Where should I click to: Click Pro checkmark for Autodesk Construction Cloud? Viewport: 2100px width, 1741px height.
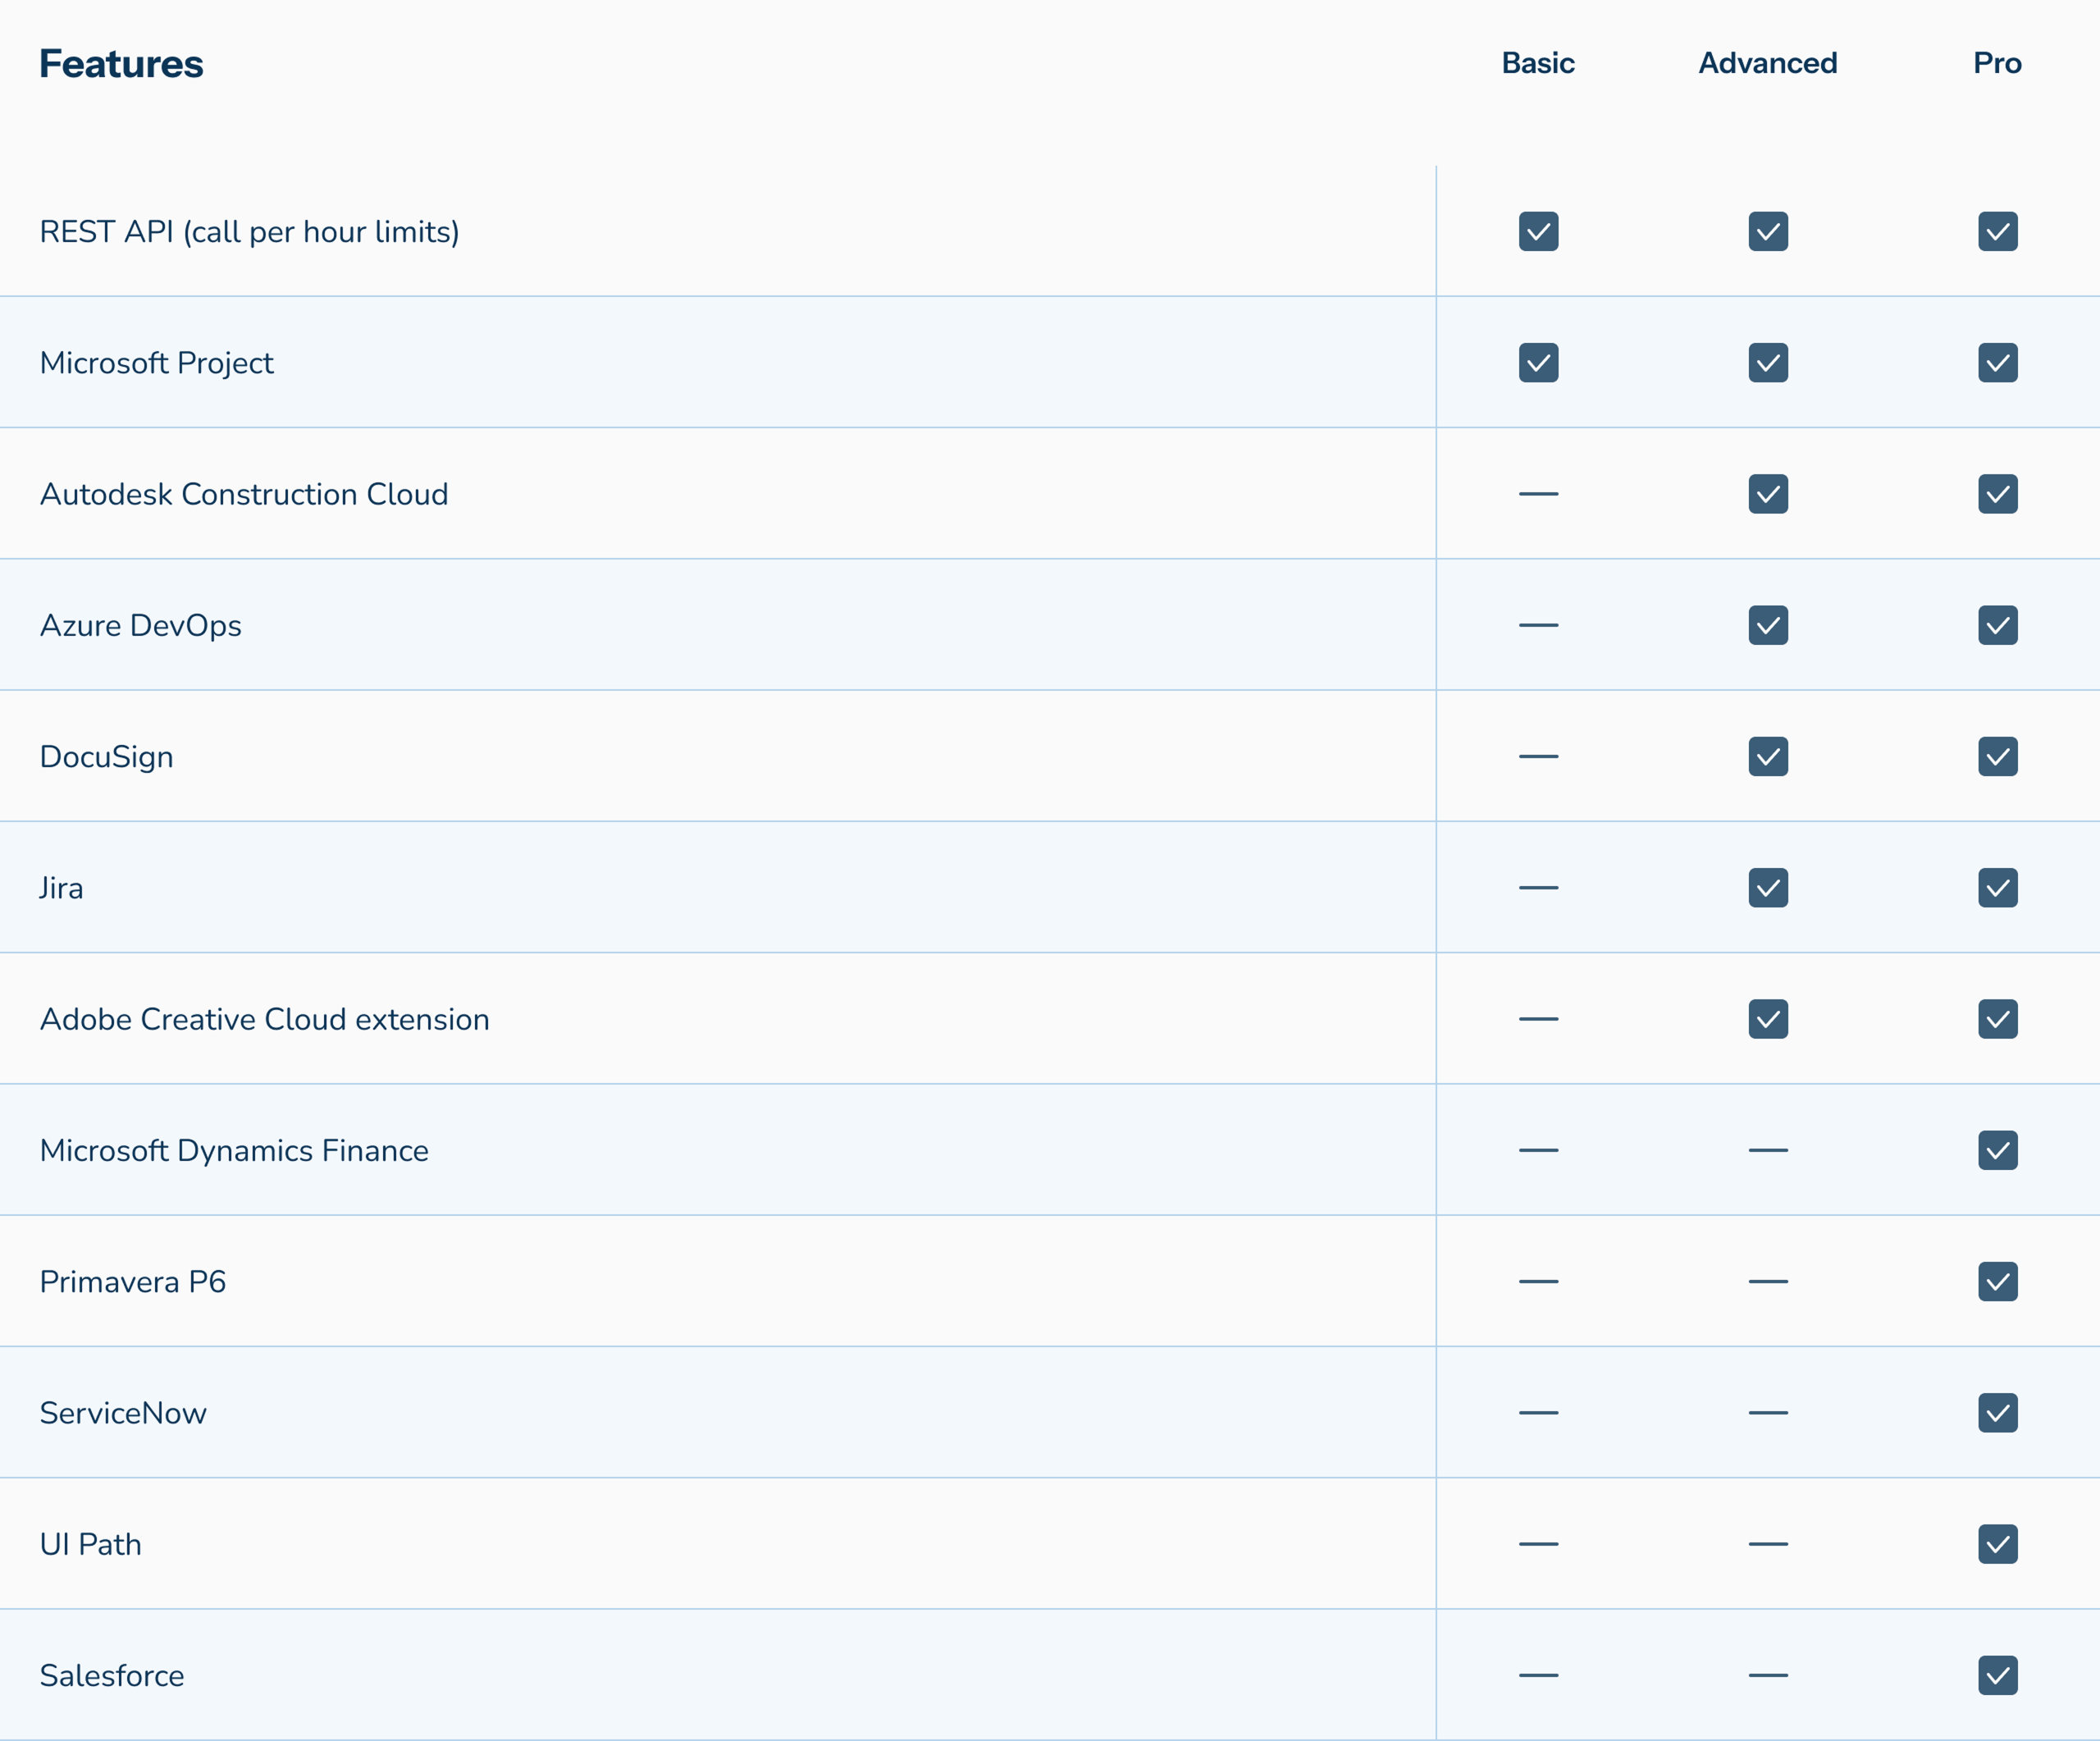[1998, 494]
